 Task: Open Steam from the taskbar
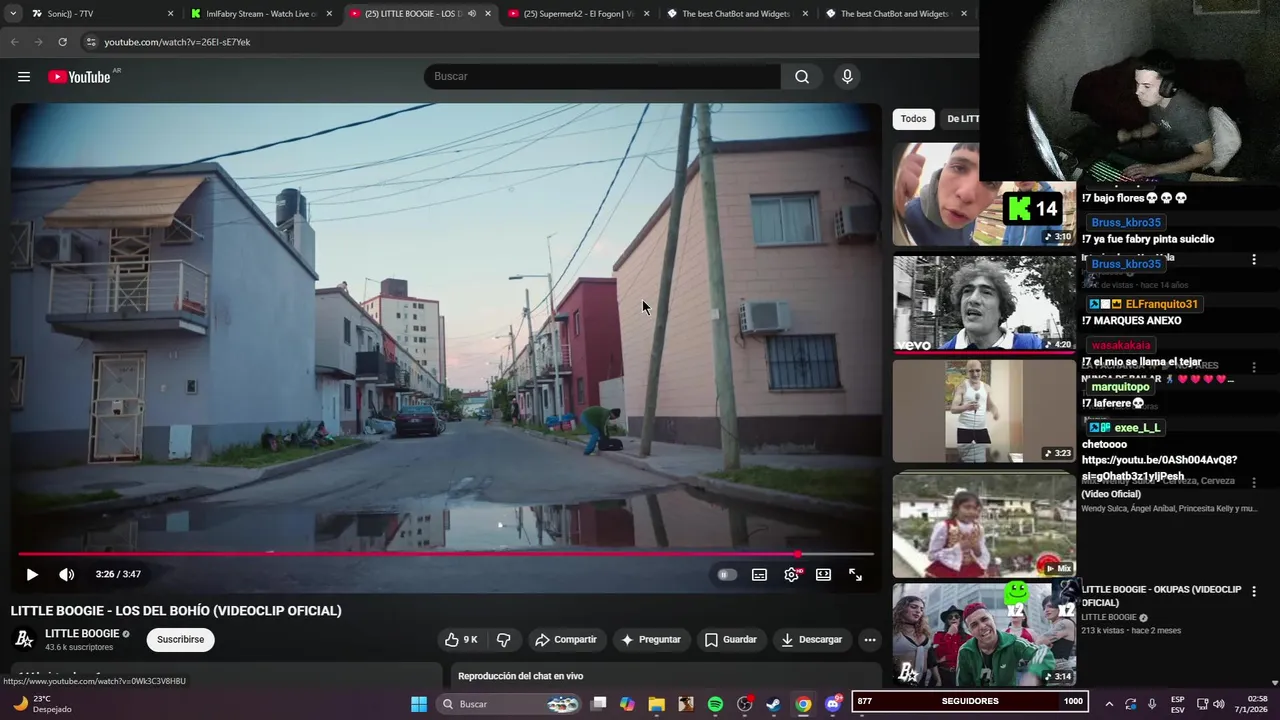click(x=773, y=704)
